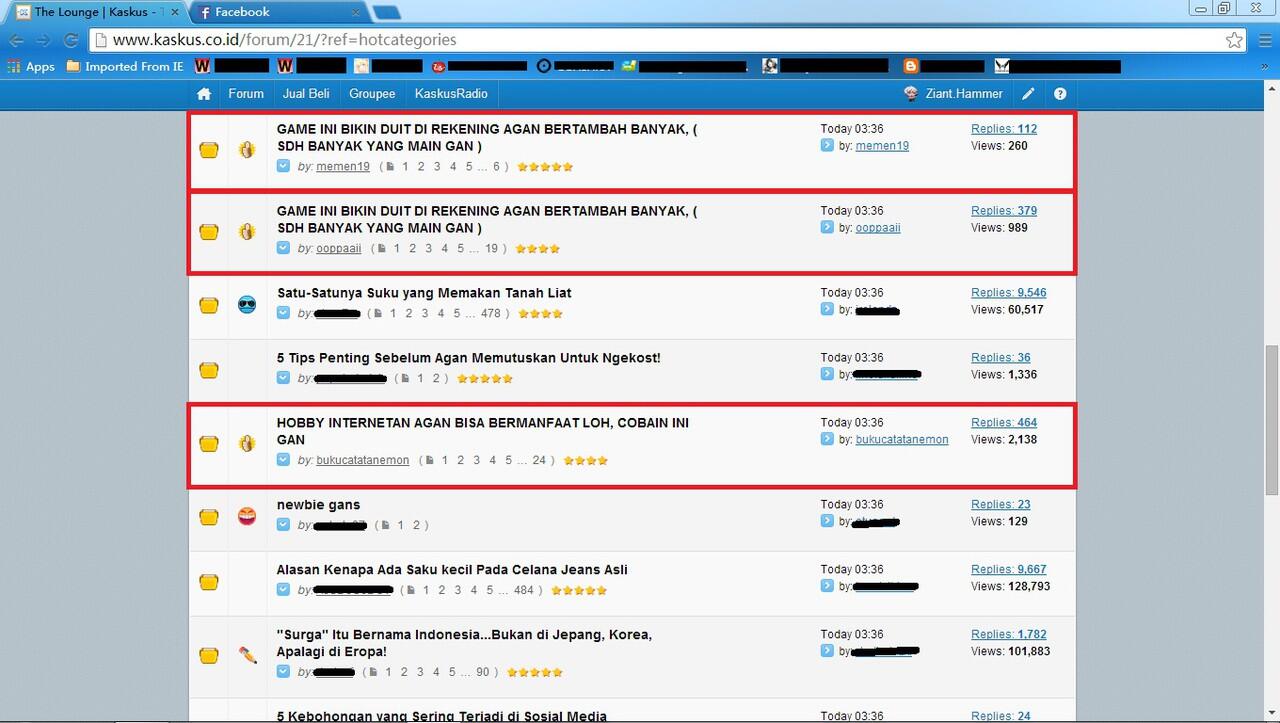Open thread starter bukucatatanemon's profile link

coord(363,461)
